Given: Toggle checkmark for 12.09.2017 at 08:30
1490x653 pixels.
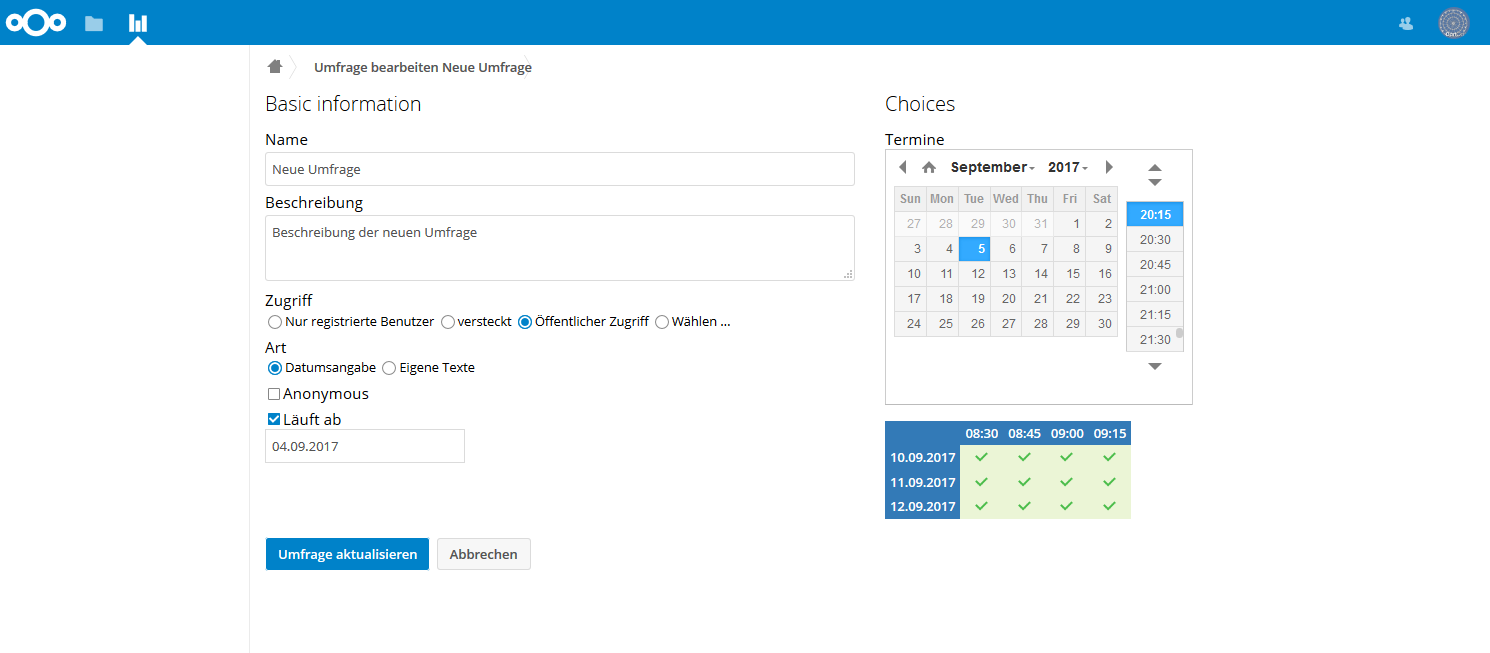Looking at the screenshot, I should pyautogui.click(x=981, y=506).
